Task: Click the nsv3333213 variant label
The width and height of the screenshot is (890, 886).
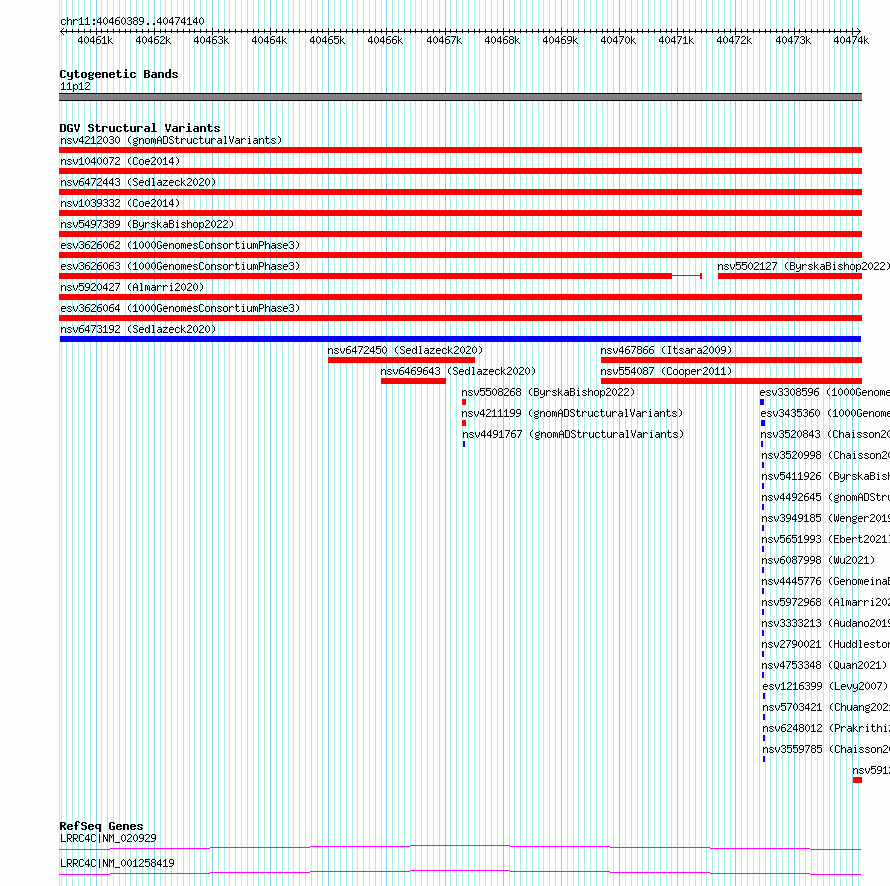Action: pos(826,623)
